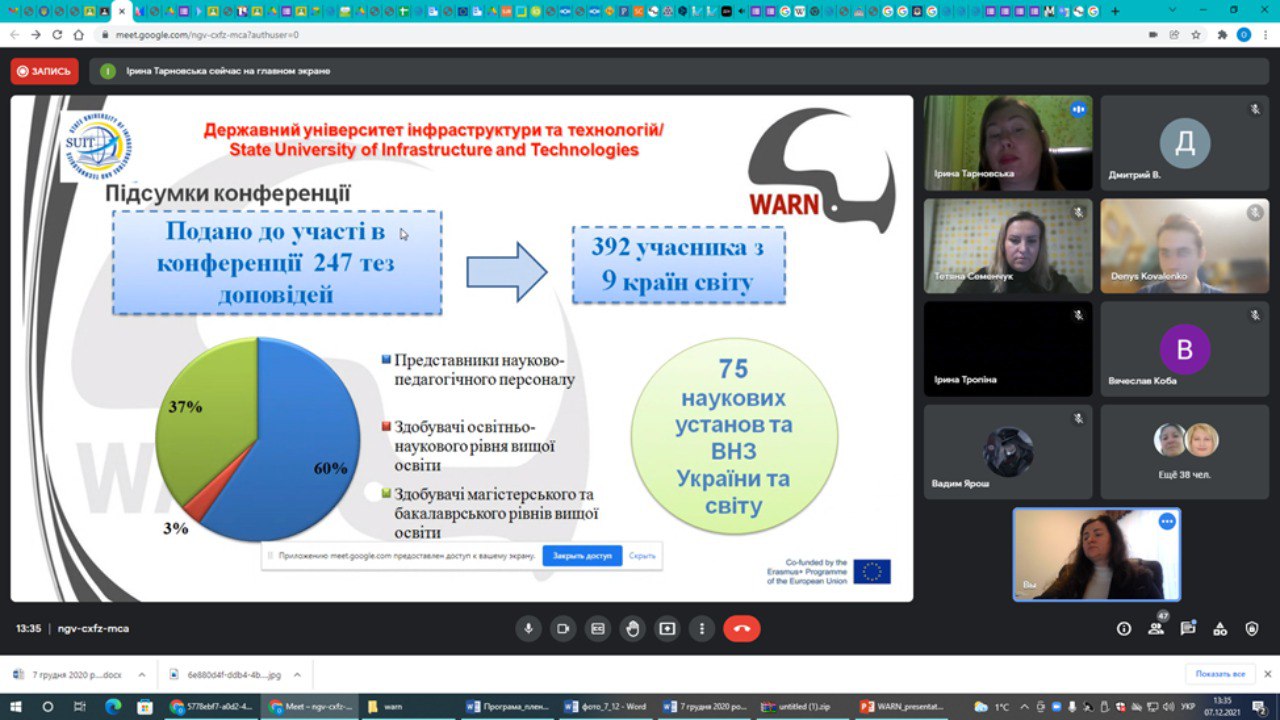Open meeting details info icon
Screen dimensions: 1280x720
[x=1124, y=629]
